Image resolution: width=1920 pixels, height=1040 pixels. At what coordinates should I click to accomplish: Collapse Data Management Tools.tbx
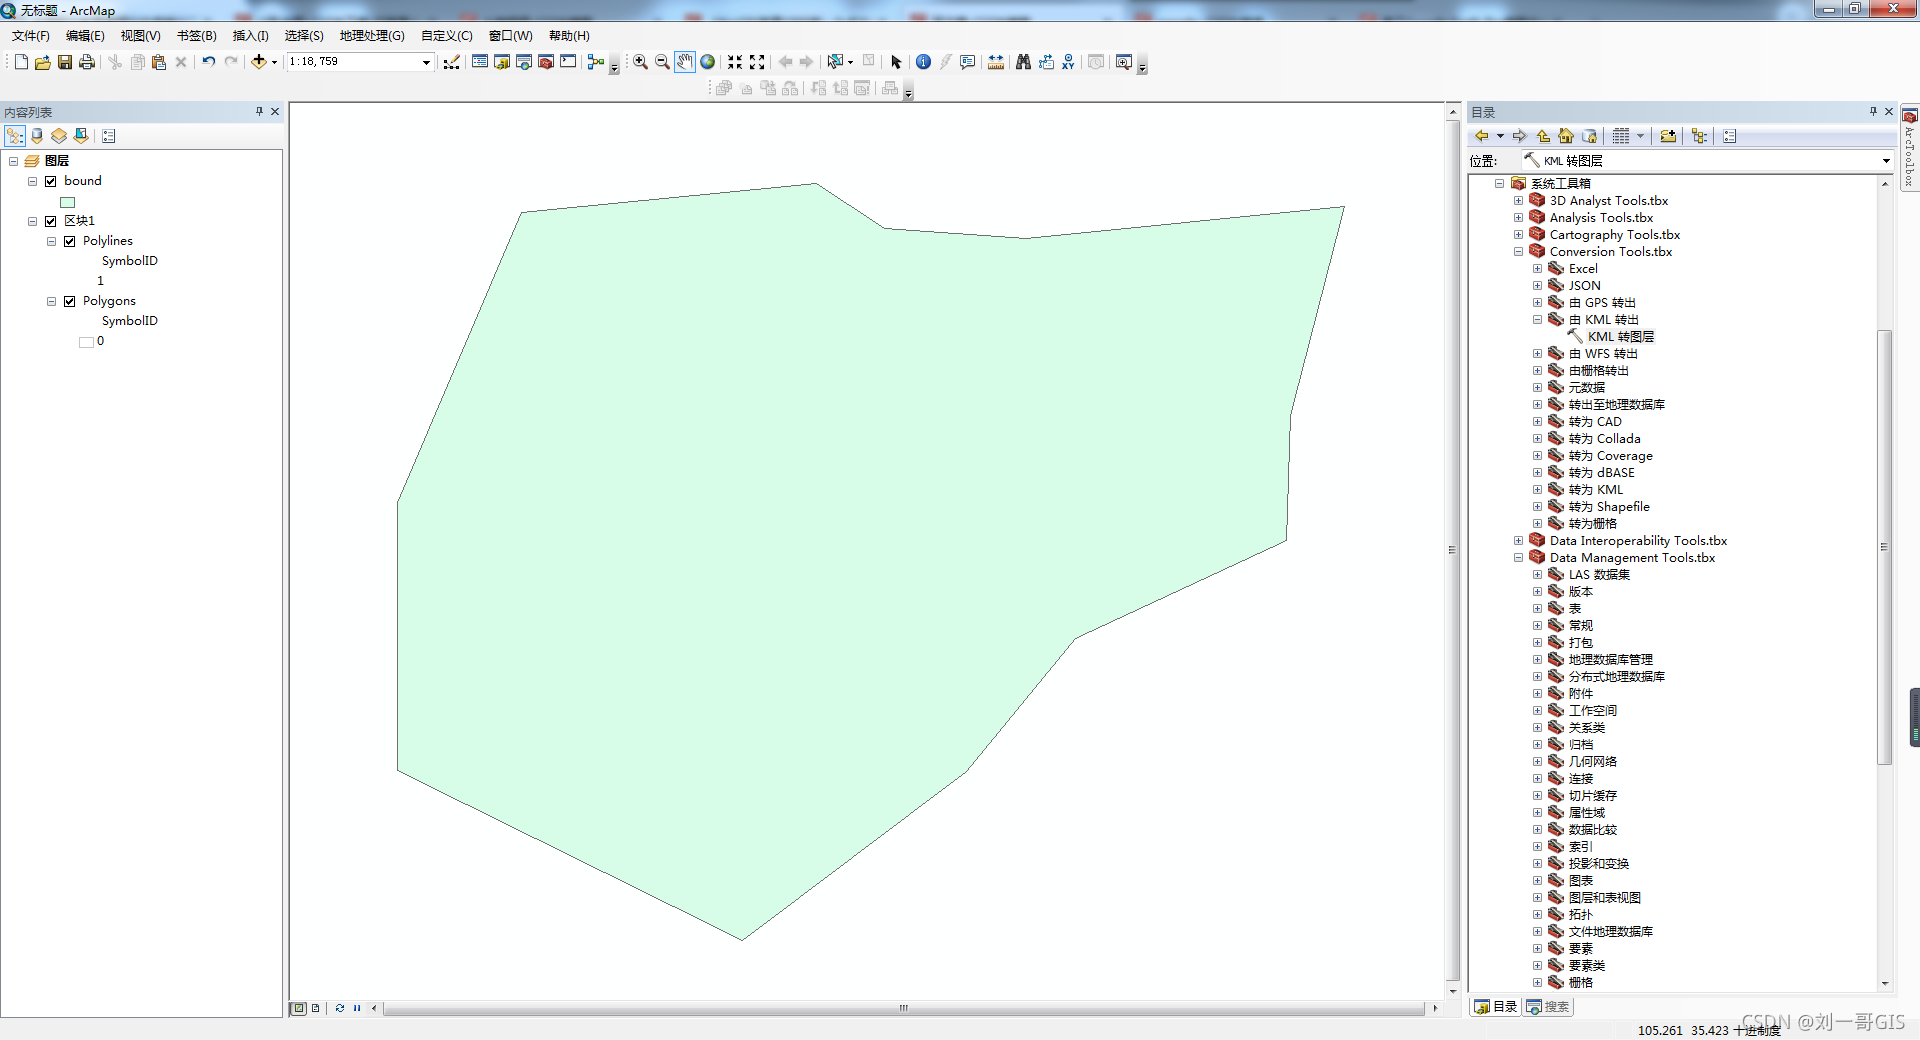click(1518, 558)
